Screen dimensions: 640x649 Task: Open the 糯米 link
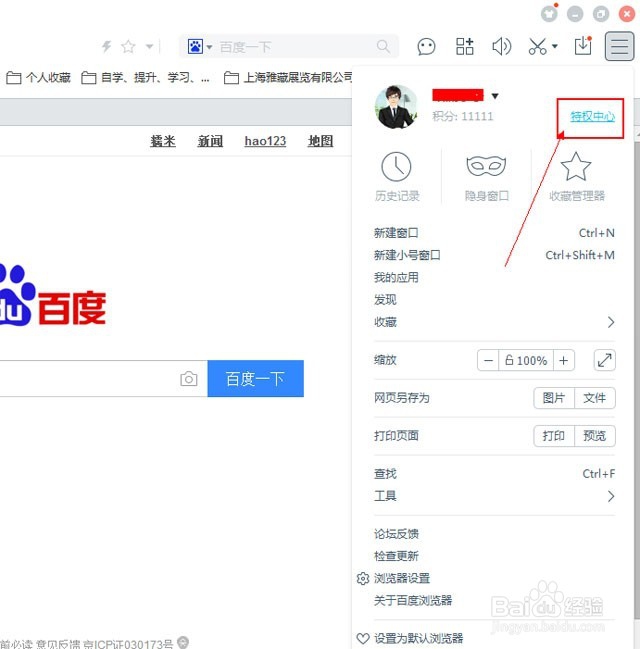coord(163,141)
